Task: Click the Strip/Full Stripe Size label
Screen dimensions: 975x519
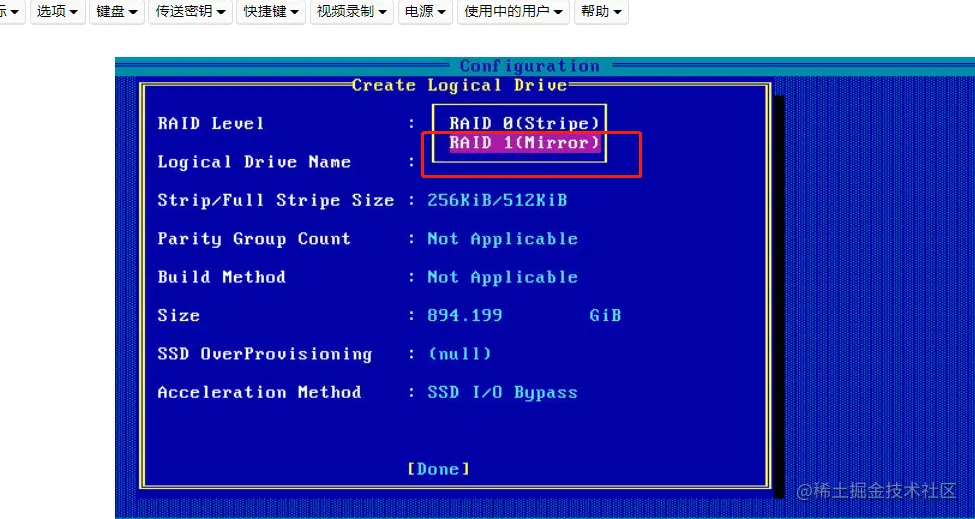Action: [275, 200]
